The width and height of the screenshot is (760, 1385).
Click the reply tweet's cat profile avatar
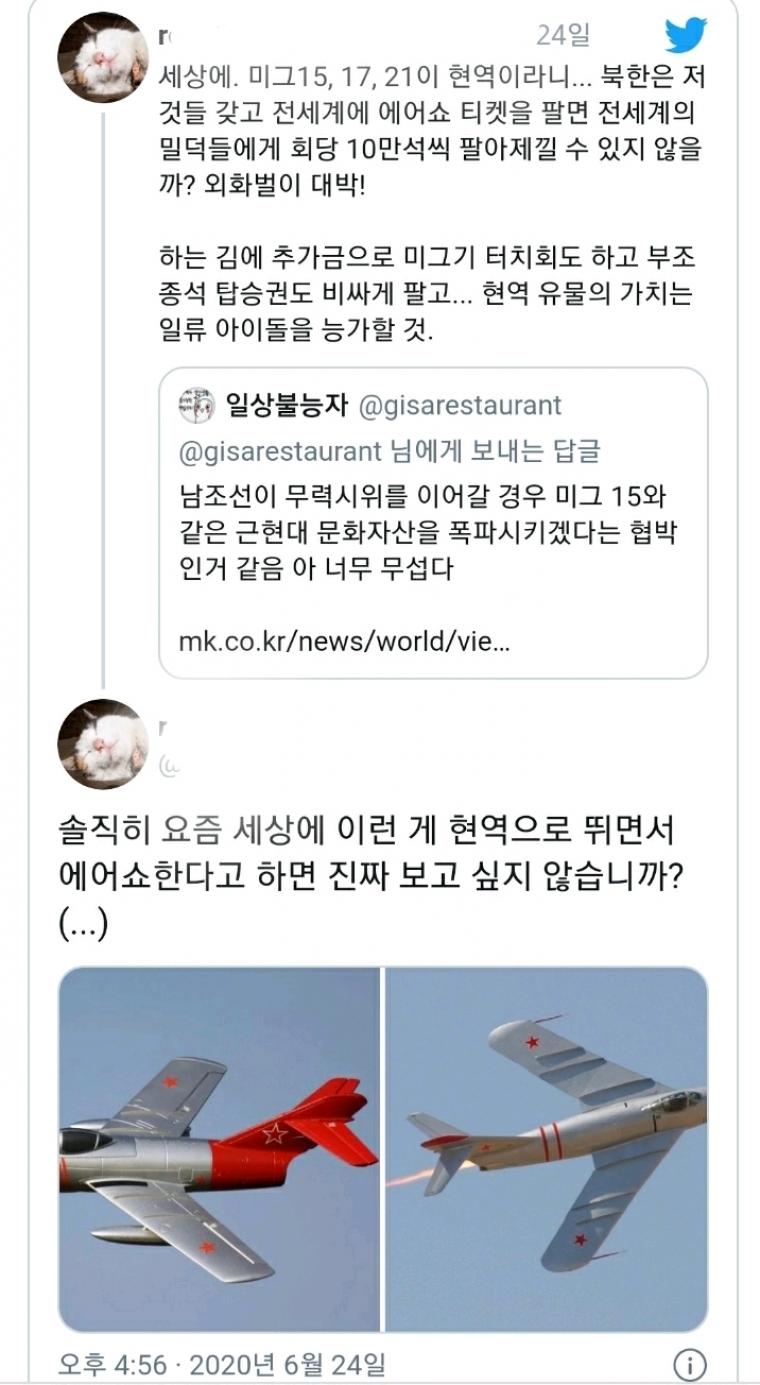(x=103, y=744)
